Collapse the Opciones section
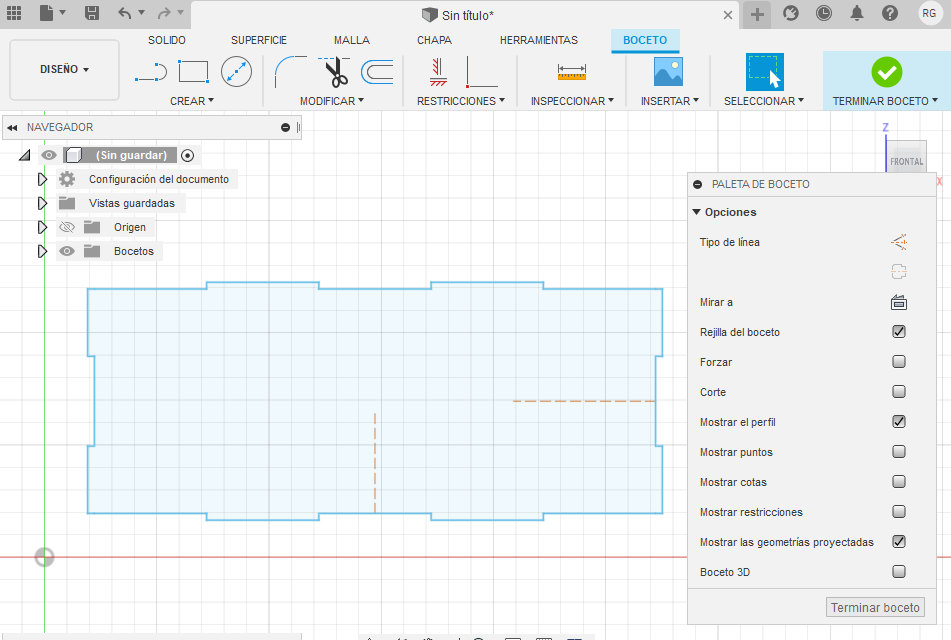 pos(696,212)
